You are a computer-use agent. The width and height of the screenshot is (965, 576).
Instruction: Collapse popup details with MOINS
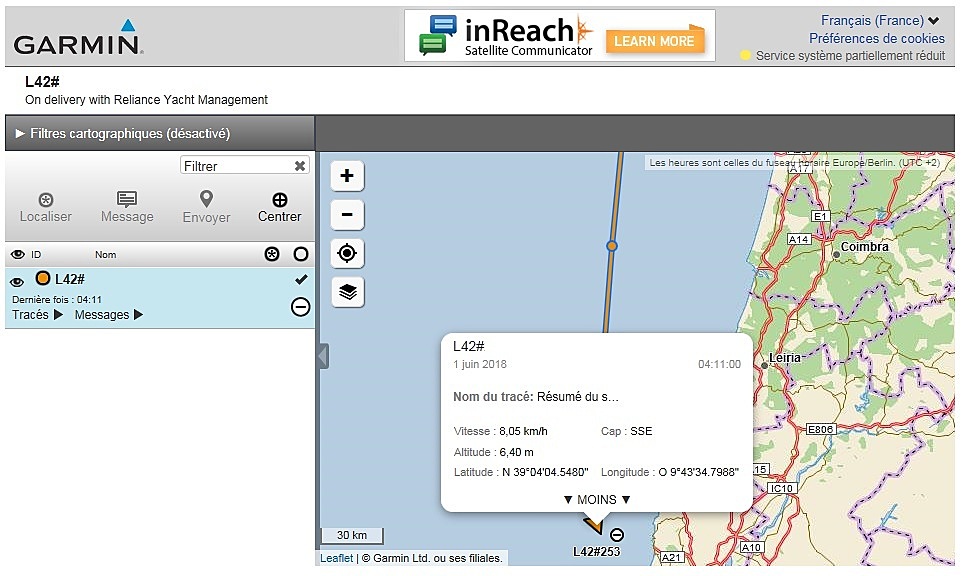(597, 500)
